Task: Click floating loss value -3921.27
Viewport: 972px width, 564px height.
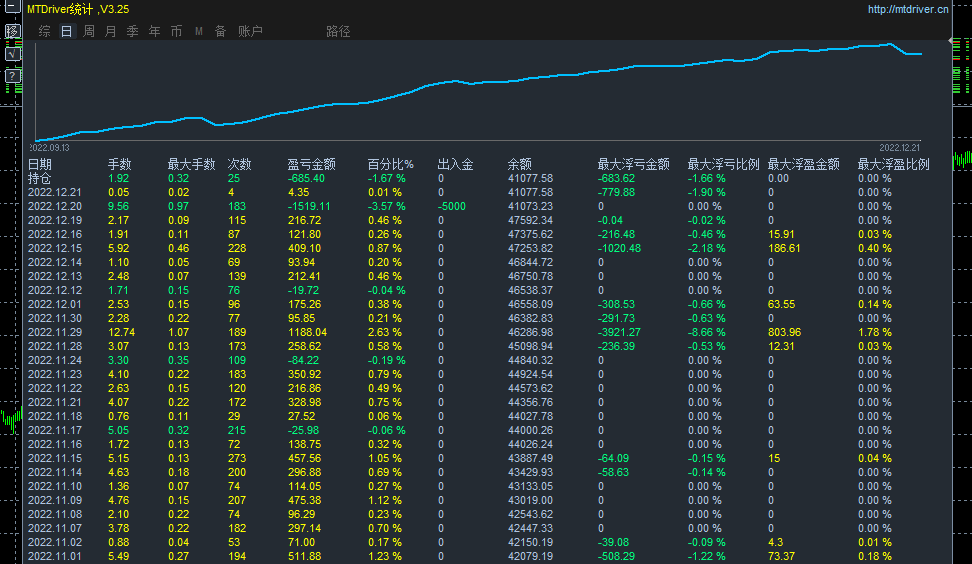Action: (x=619, y=332)
